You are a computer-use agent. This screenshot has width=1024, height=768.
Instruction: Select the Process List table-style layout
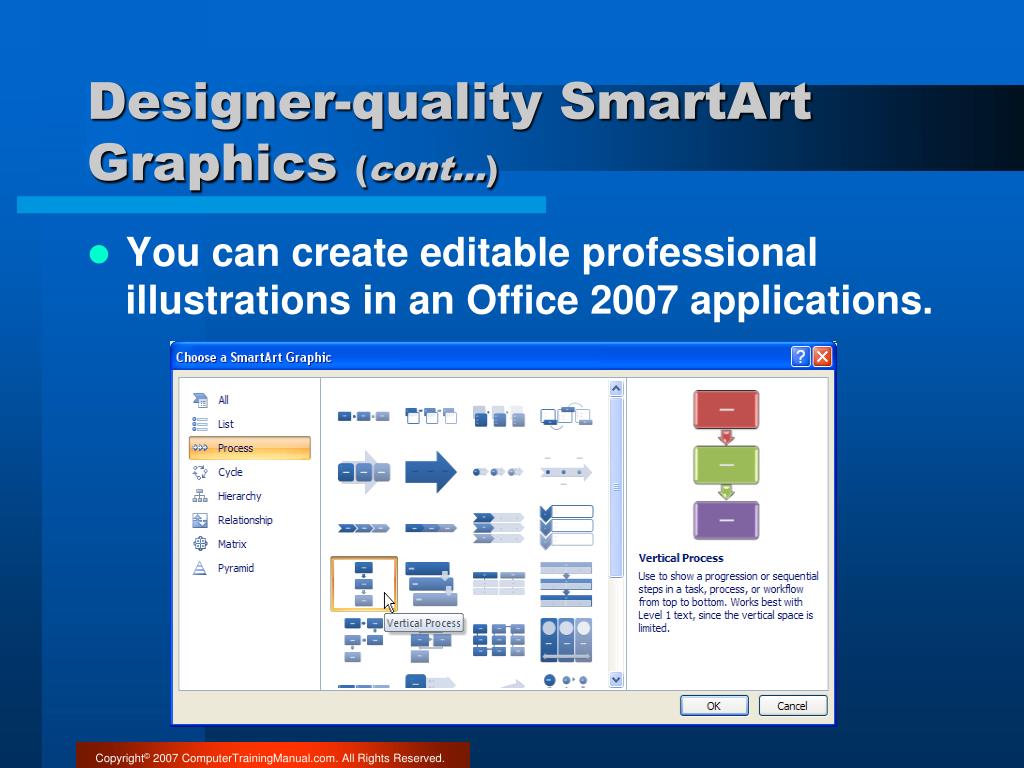point(498,583)
